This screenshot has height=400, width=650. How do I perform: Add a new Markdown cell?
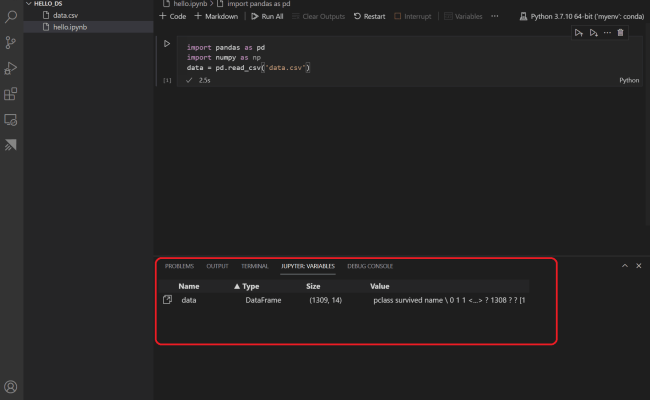click(216, 17)
